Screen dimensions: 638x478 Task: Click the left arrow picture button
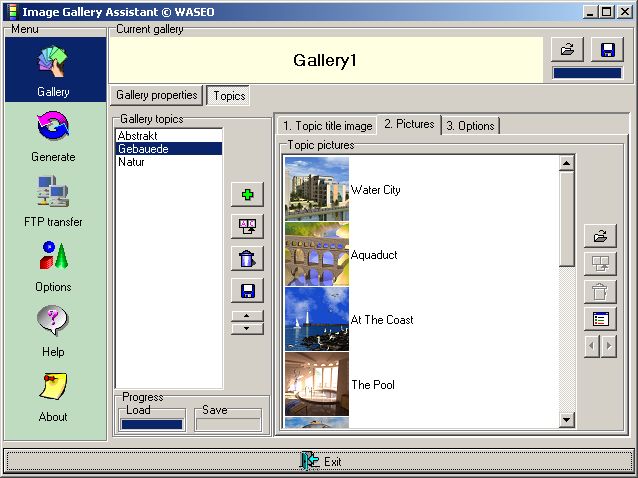click(592, 346)
